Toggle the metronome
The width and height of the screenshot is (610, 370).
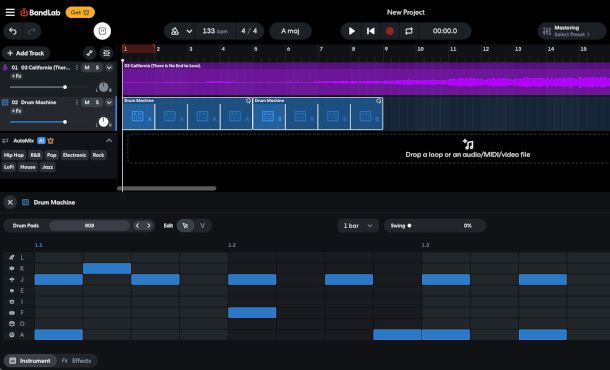click(x=175, y=31)
